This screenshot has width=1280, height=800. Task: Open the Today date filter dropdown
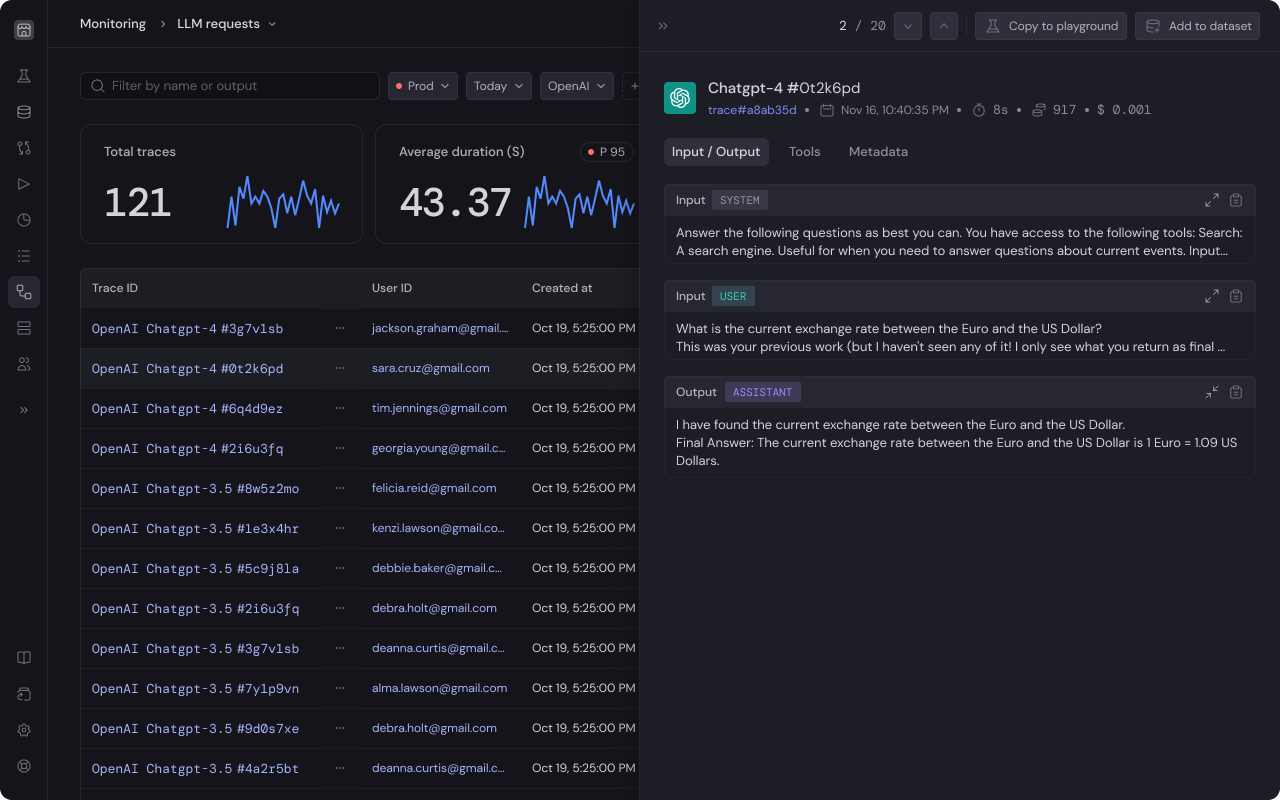[x=498, y=86]
